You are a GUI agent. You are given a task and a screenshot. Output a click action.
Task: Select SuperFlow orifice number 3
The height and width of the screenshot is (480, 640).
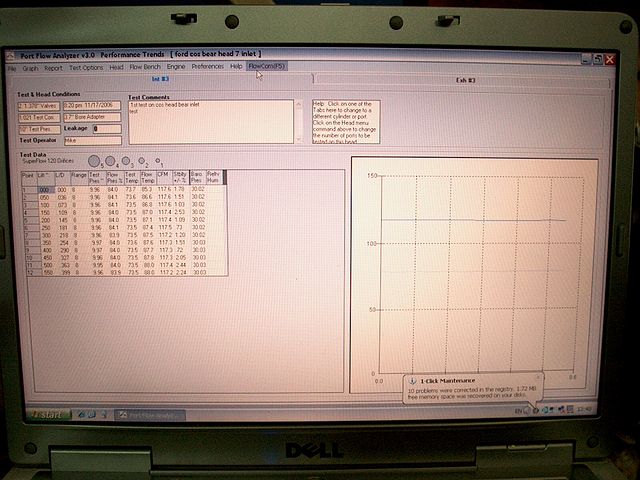pyautogui.click(x=126, y=161)
